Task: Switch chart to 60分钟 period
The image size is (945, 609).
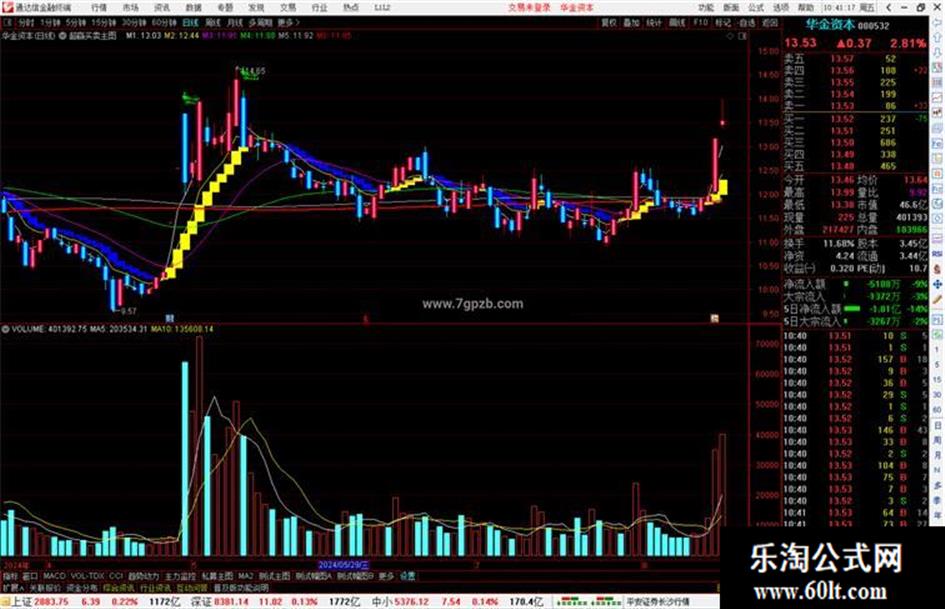Action: click(x=164, y=22)
